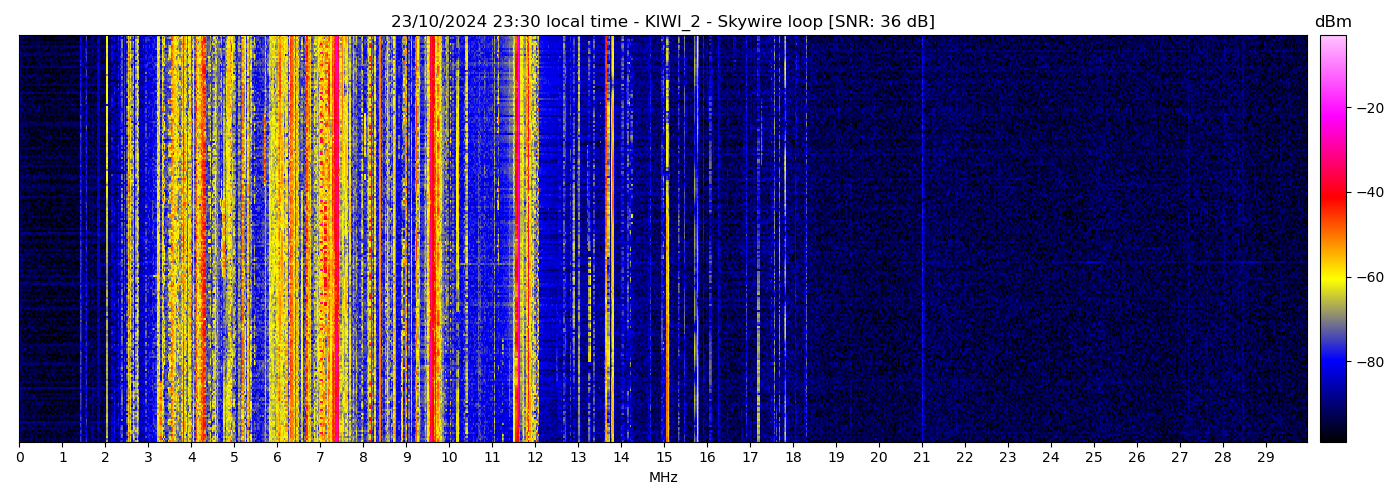
Task: Click the red band near 7.3 MHz
Action: [x=335, y=240]
